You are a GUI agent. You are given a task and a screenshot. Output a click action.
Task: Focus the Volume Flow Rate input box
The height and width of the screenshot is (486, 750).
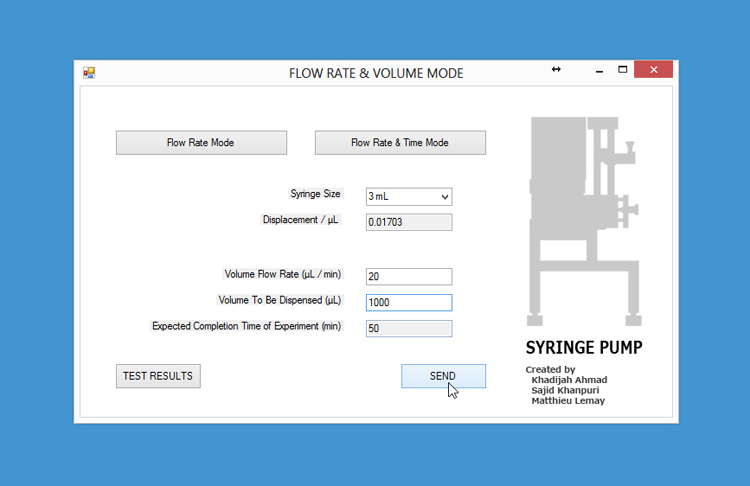tap(409, 277)
